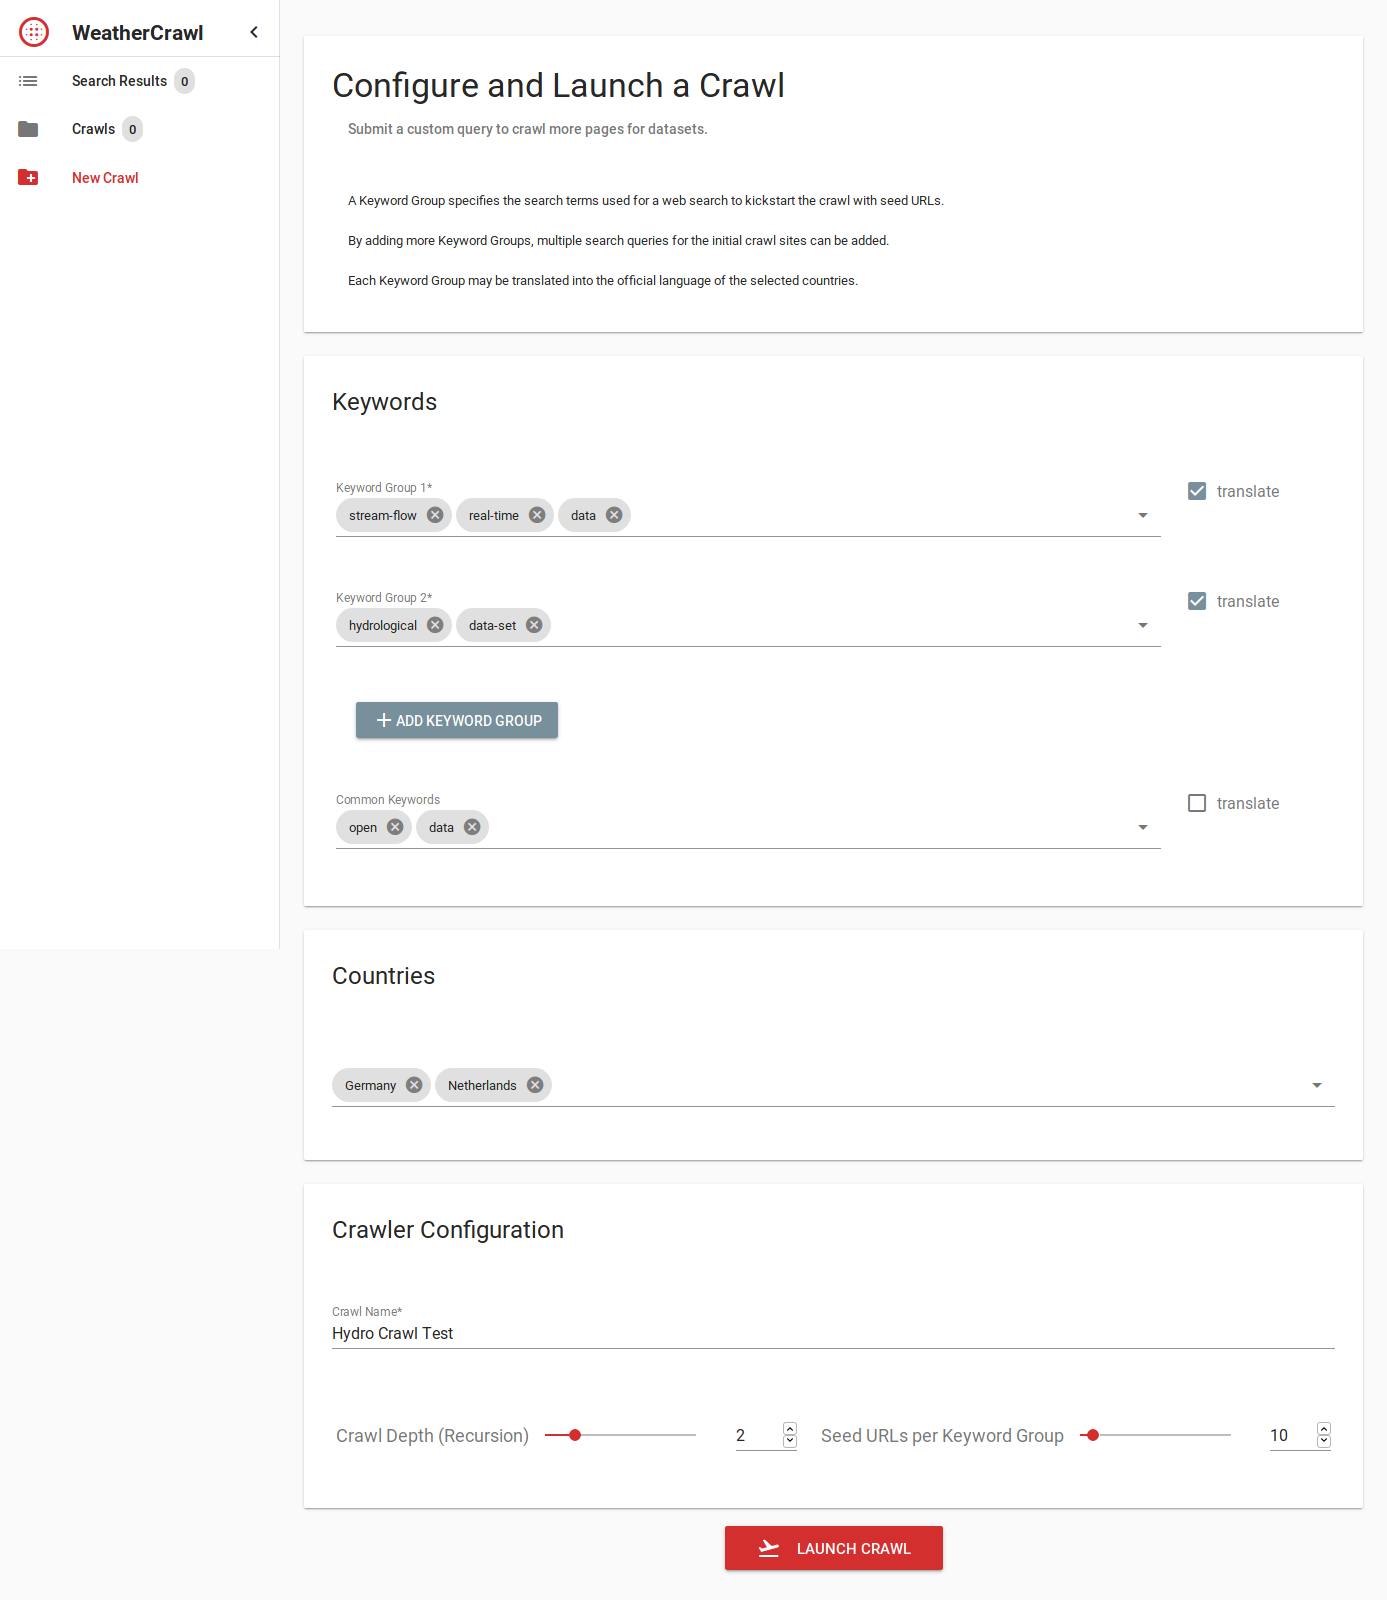Select New Crawl in the sidebar
Image resolution: width=1387 pixels, height=1600 pixels.
click(x=139, y=177)
